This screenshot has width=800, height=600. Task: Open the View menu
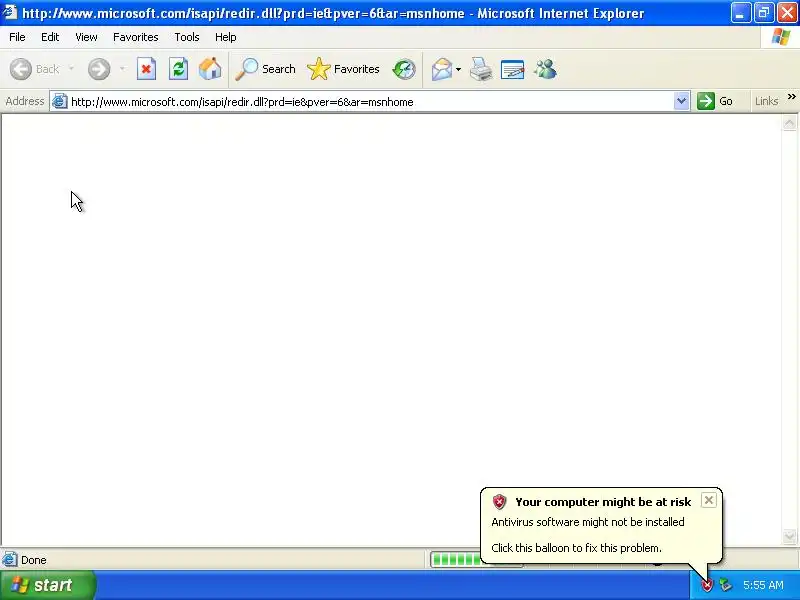(86, 37)
